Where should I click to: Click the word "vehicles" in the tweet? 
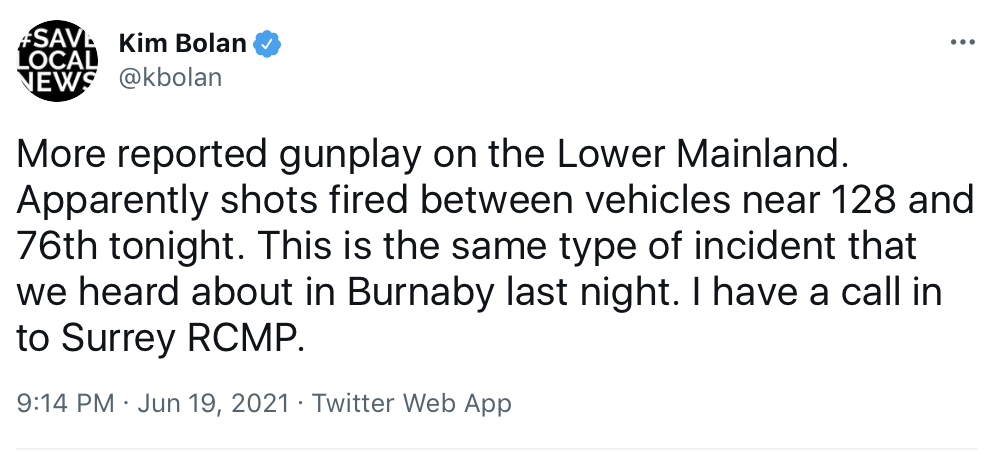[x=640, y=202]
